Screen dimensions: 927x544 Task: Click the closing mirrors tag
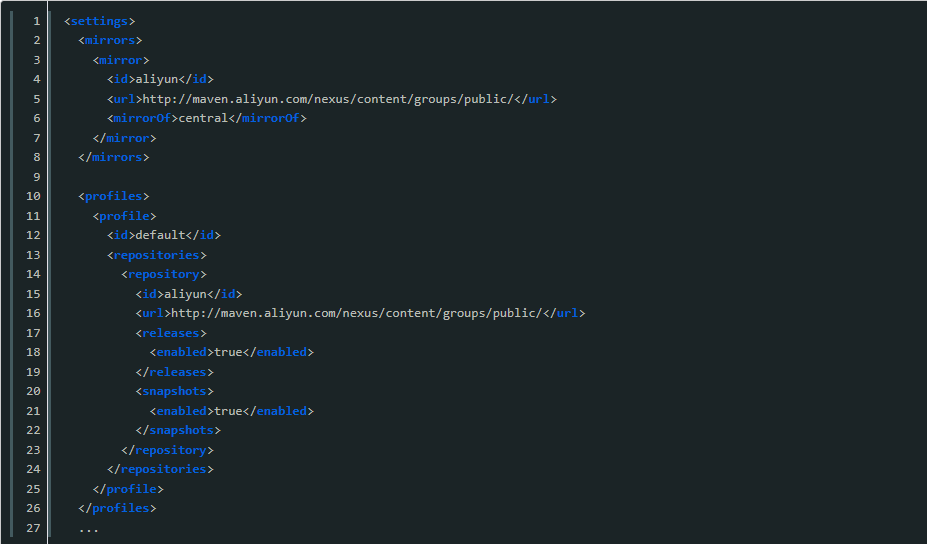point(113,157)
